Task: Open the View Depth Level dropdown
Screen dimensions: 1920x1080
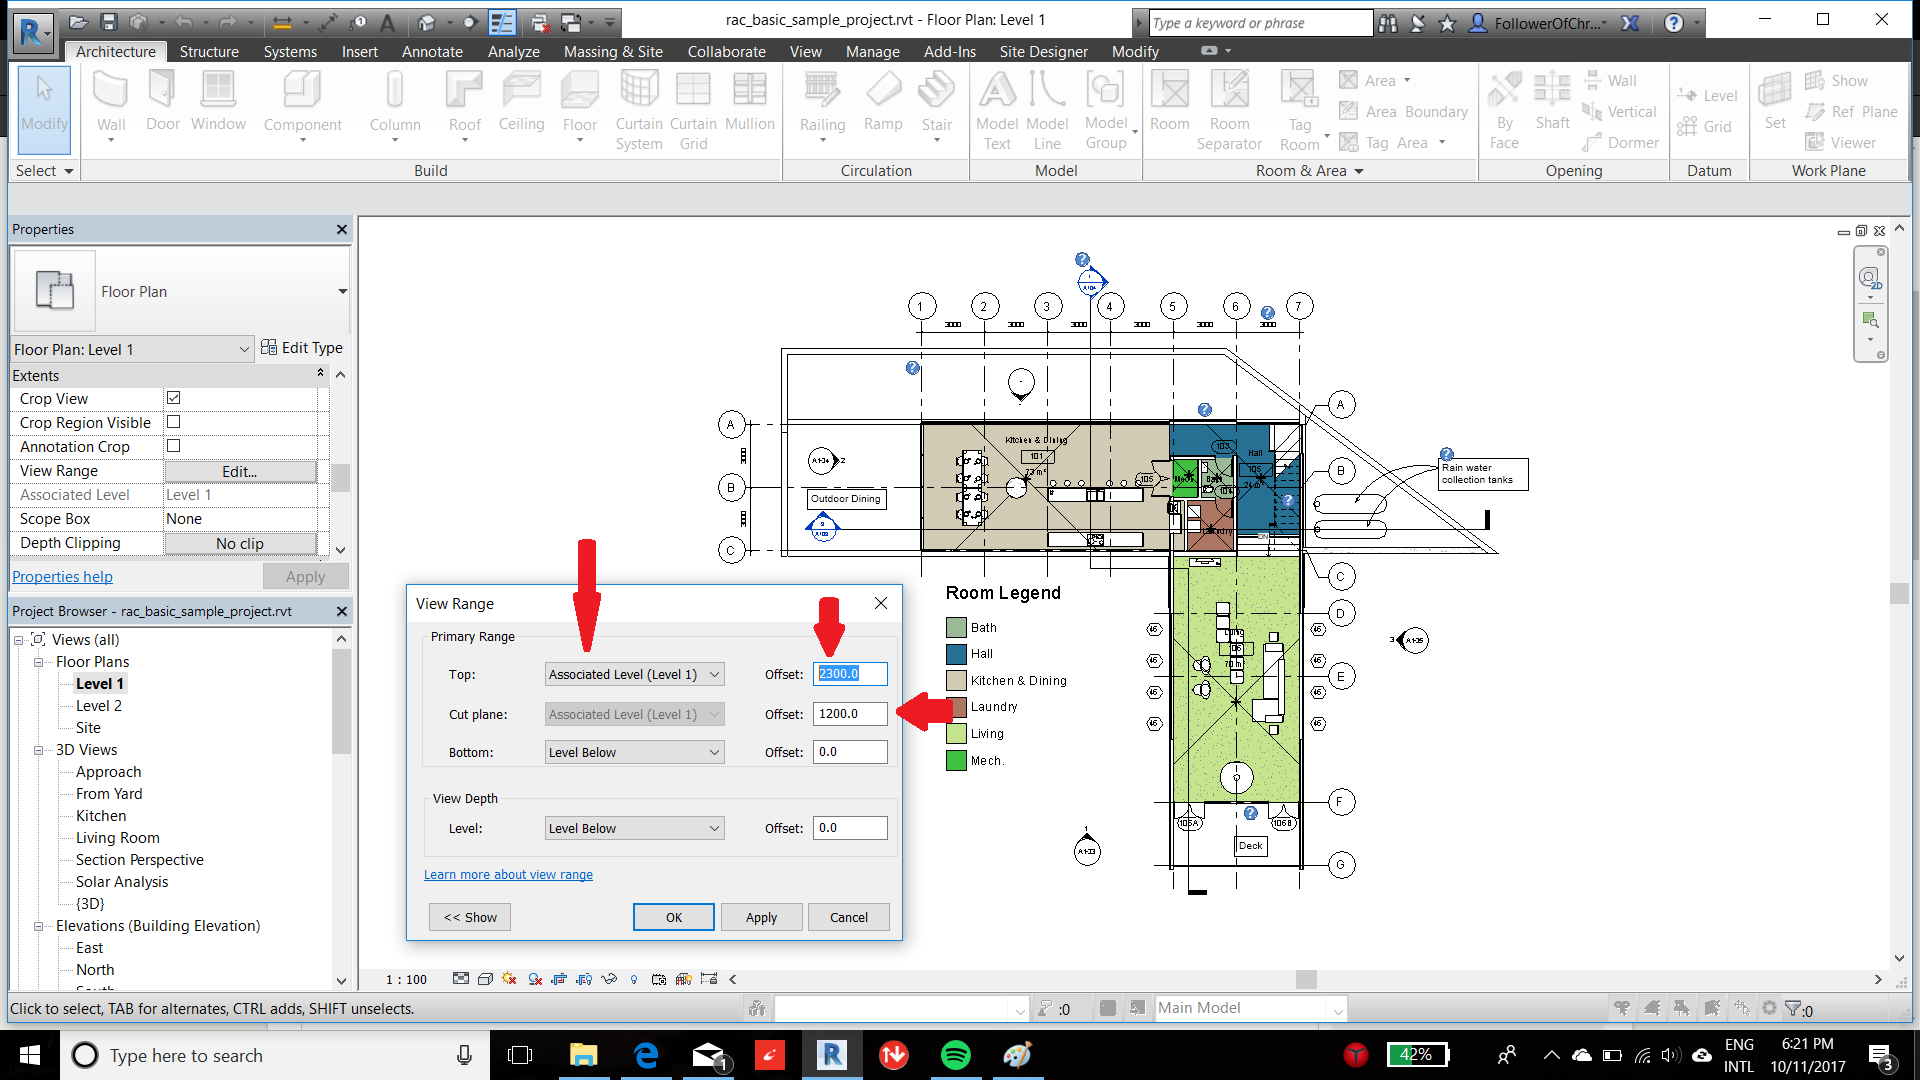Action: point(634,828)
